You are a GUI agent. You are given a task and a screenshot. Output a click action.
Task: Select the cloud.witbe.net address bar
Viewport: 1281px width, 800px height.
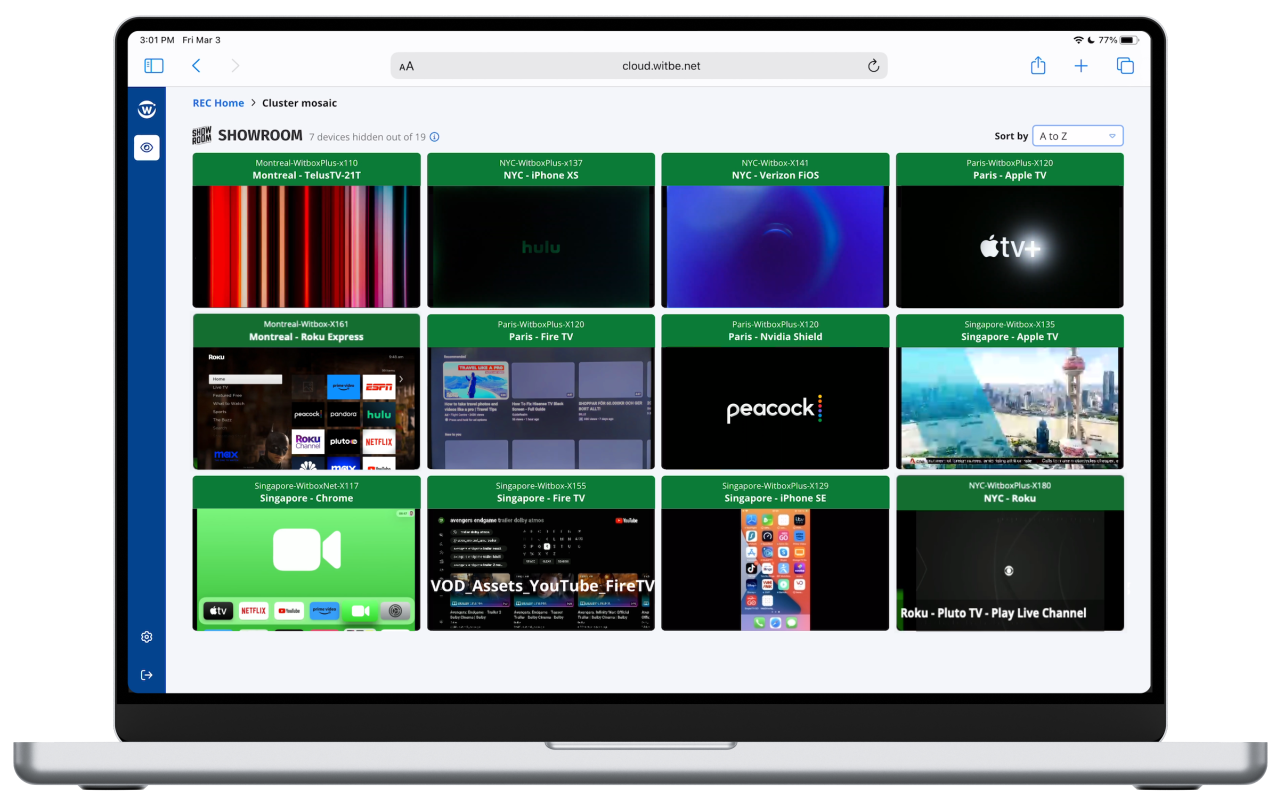[660, 66]
